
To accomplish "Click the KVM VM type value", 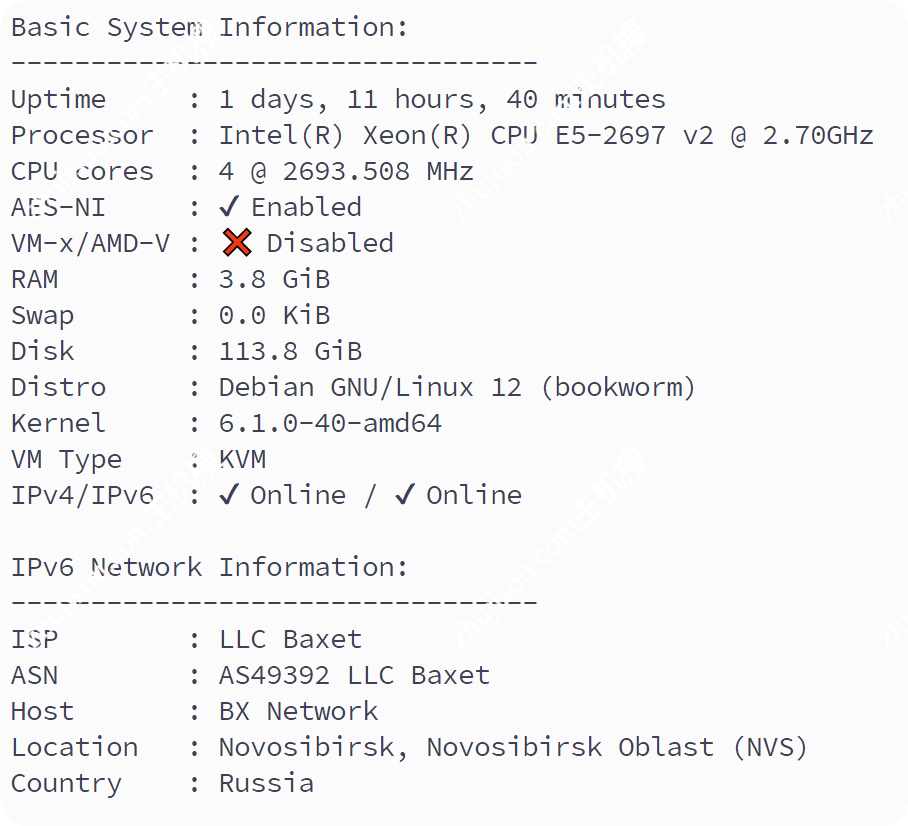I will click(242, 459).
